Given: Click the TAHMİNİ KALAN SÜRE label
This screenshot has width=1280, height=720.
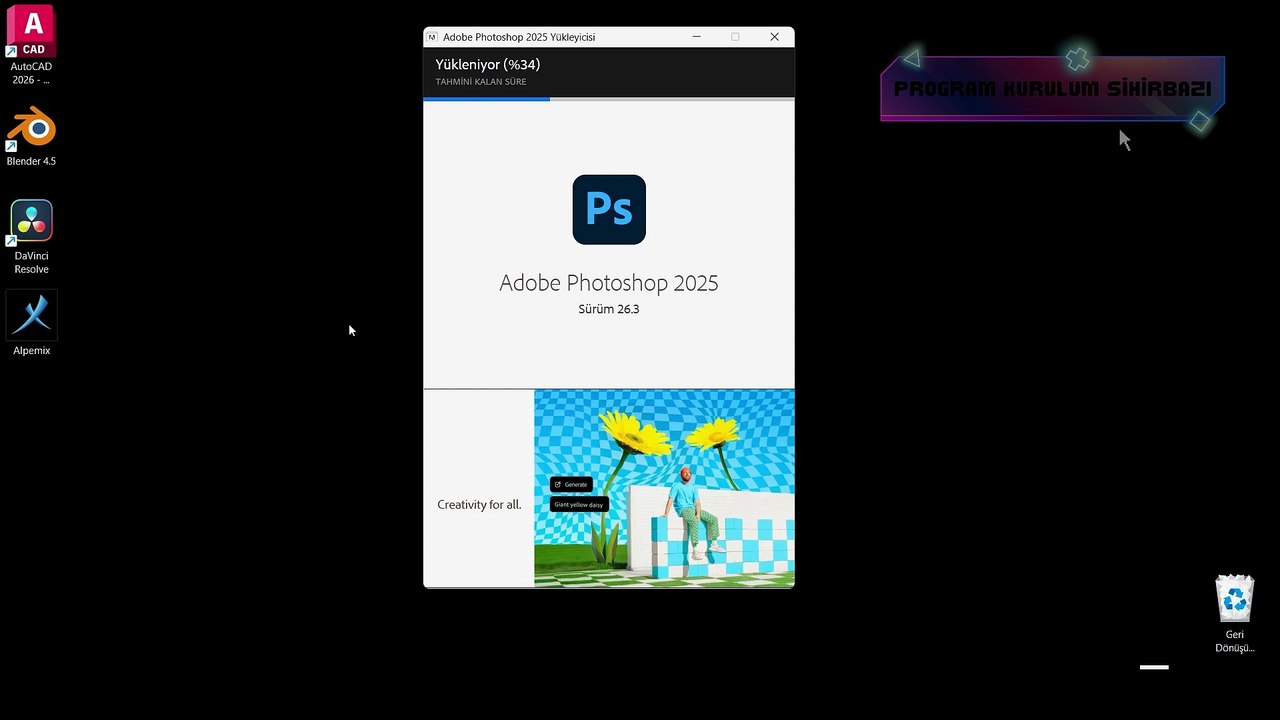Looking at the screenshot, I should coord(481,82).
